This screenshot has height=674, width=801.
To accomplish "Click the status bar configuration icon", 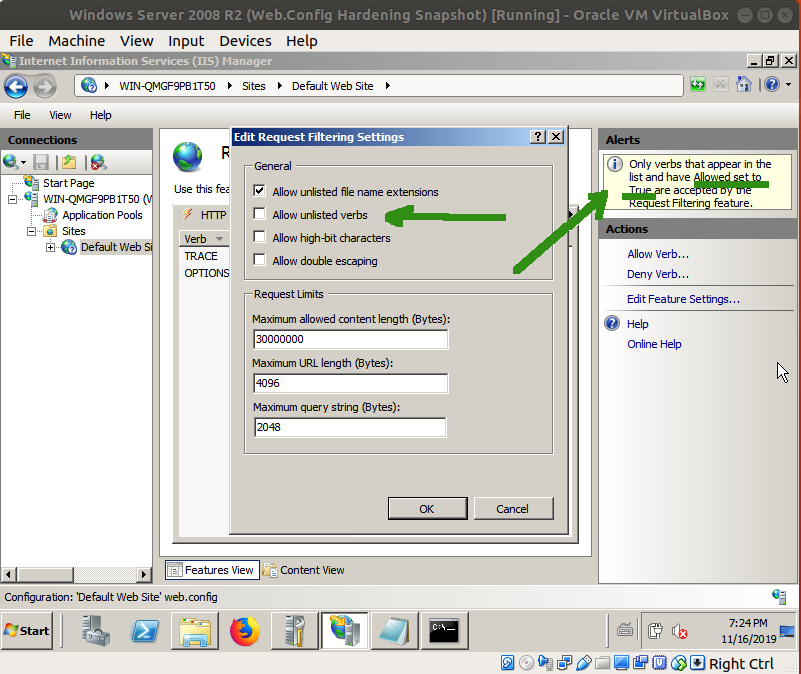I will pos(779,596).
